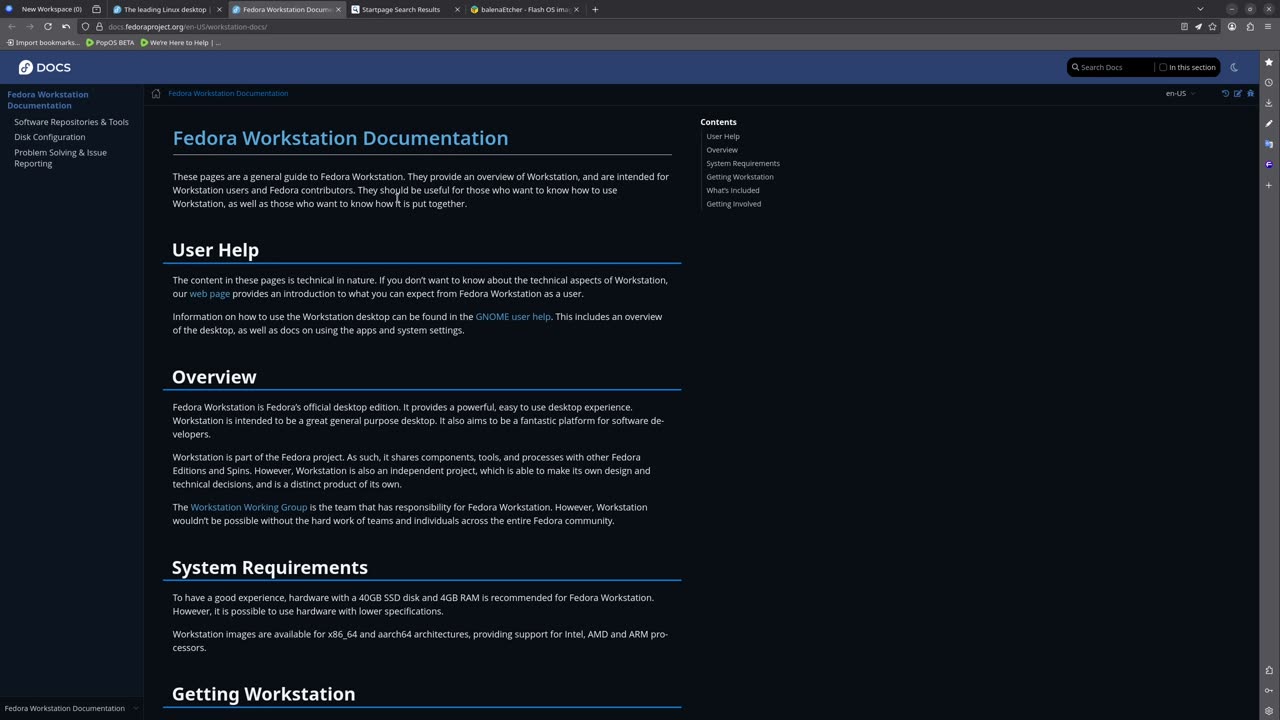Jump to System Requirements in Contents
Viewport: 1280px width, 720px height.
click(743, 163)
